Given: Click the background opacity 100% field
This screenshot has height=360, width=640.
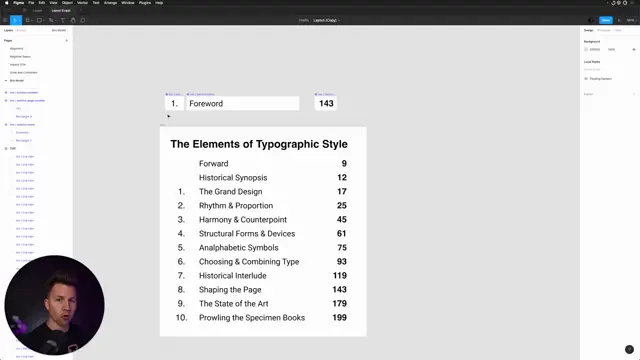Looking at the screenshot, I should click(611, 49).
